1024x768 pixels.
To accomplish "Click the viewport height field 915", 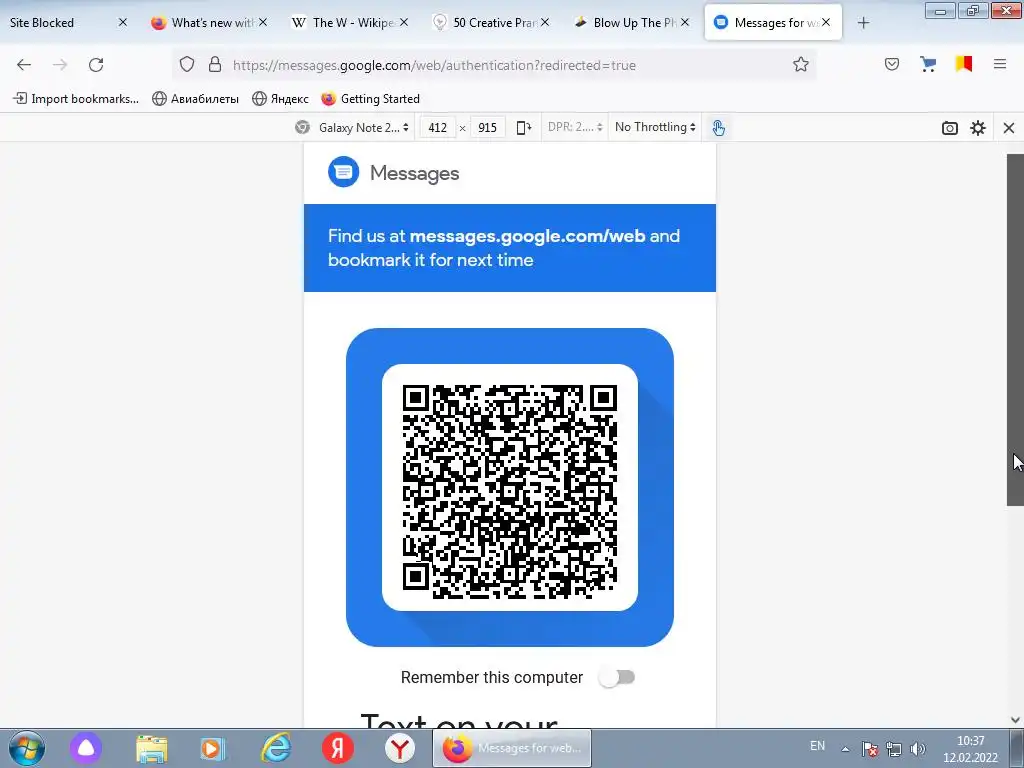I will click(487, 127).
